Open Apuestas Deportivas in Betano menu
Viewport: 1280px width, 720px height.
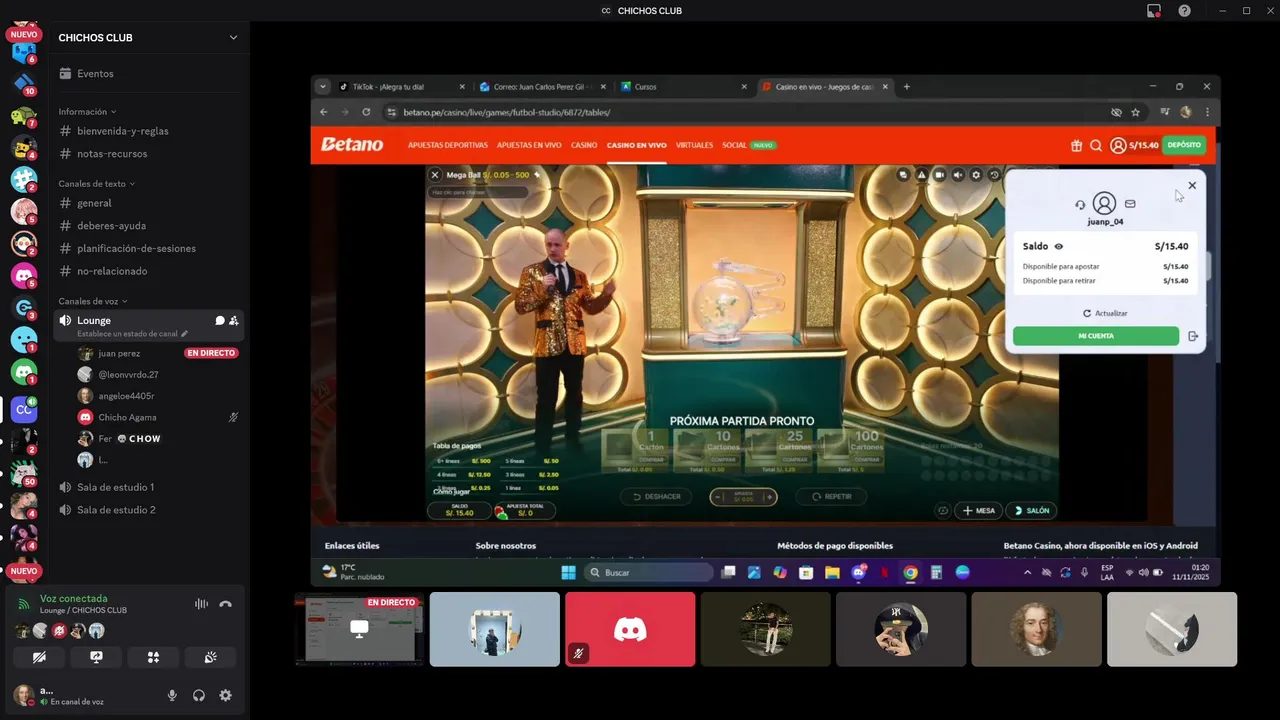coord(448,145)
